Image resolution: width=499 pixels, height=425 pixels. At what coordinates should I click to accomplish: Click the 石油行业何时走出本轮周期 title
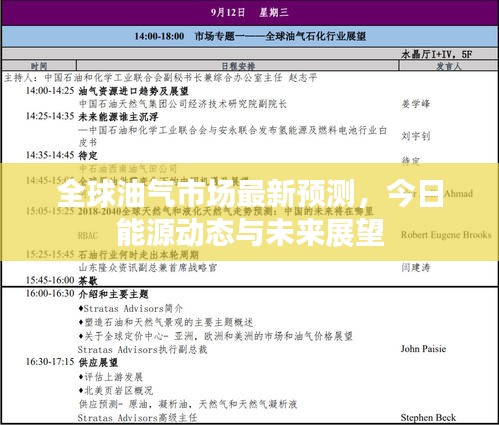(x=138, y=255)
